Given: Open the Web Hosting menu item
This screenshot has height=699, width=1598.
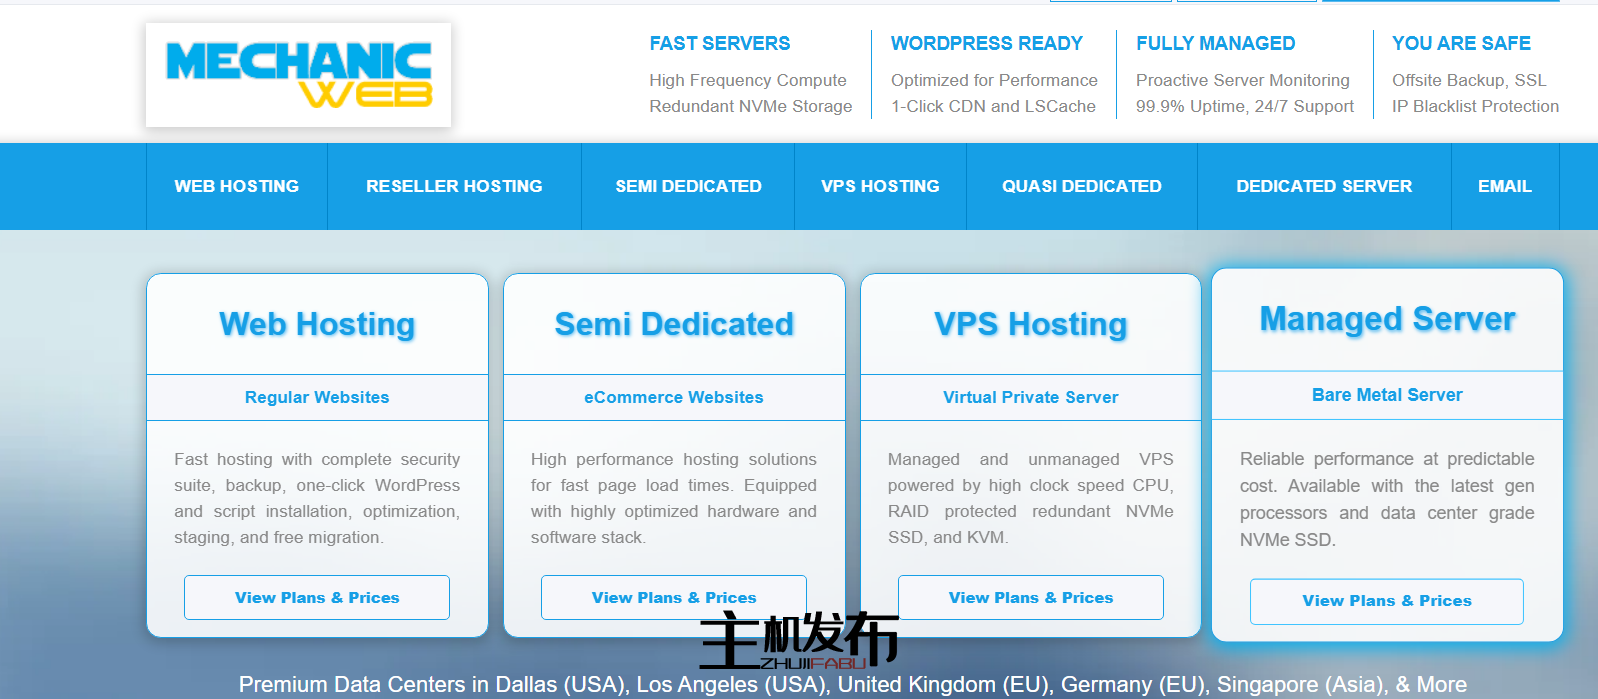Looking at the screenshot, I should pos(237,186).
